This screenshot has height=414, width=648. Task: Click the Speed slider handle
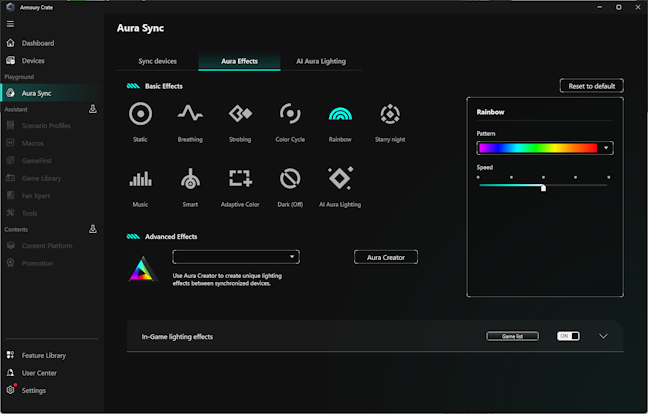point(543,188)
